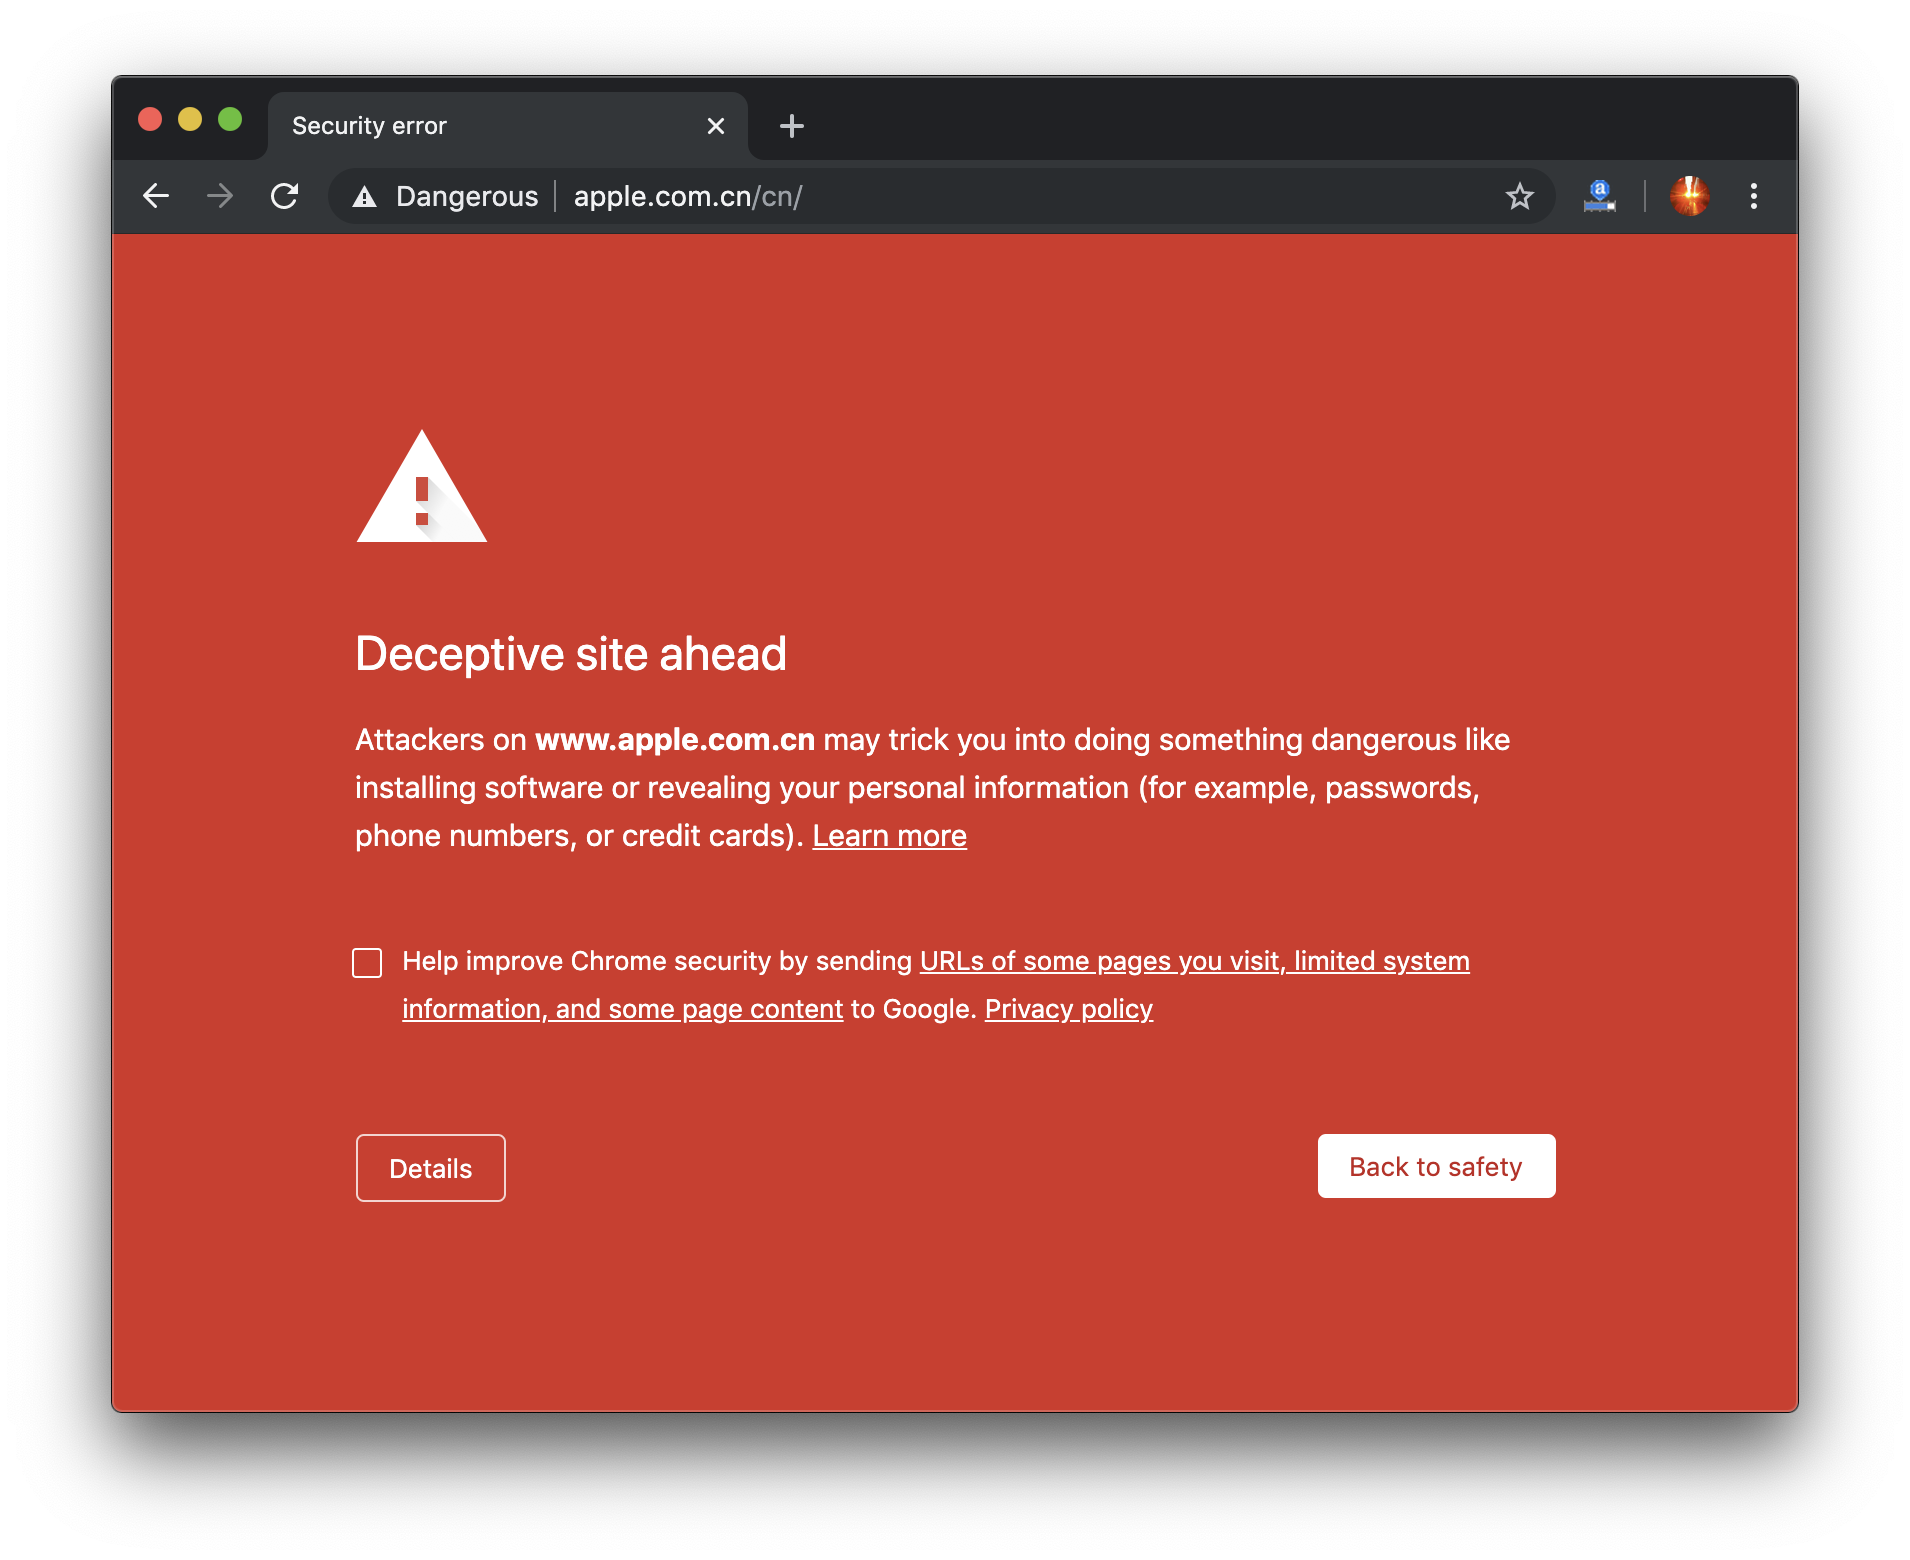The height and width of the screenshot is (1560, 1910).
Task: Click the Dangerous security label
Action: click(x=467, y=196)
